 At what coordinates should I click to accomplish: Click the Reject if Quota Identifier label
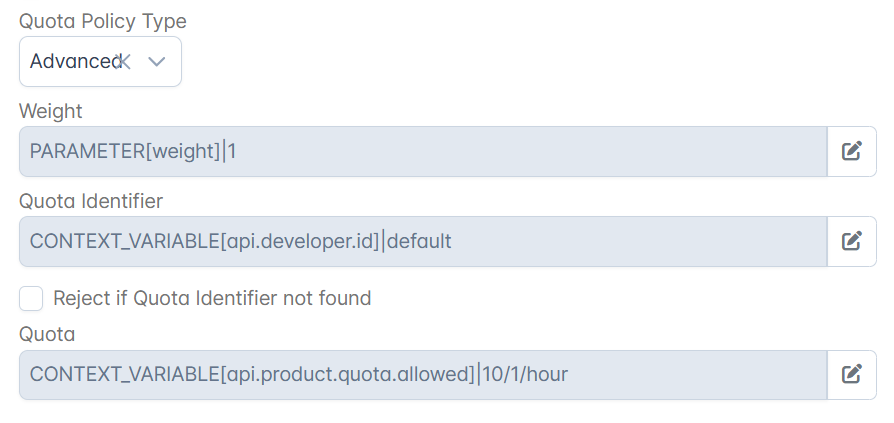(x=212, y=298)
